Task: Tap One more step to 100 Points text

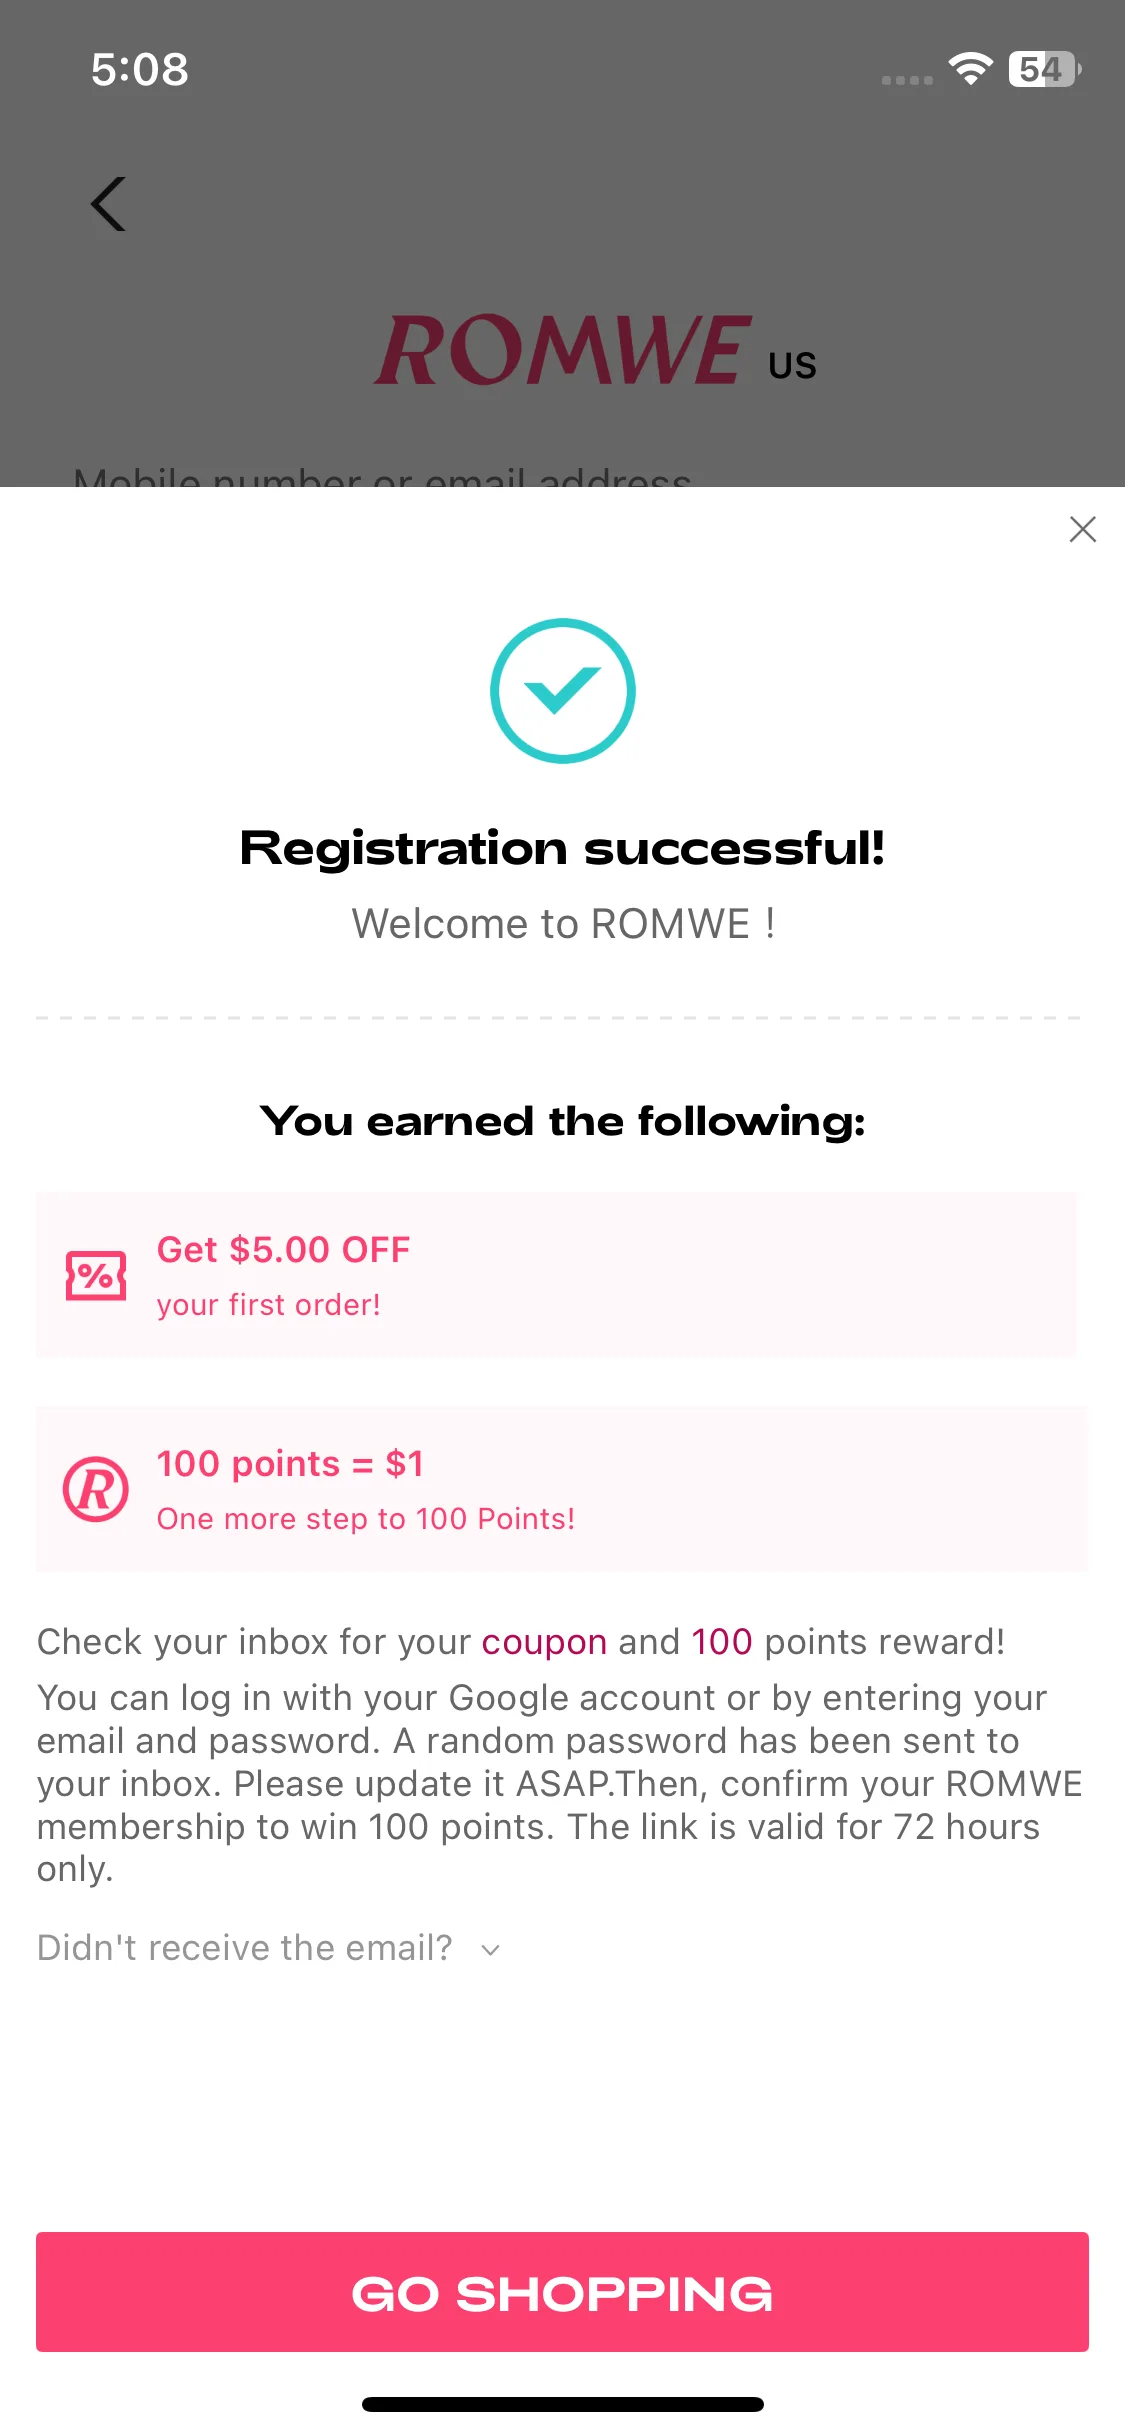Action: (x=366, y=1519)
